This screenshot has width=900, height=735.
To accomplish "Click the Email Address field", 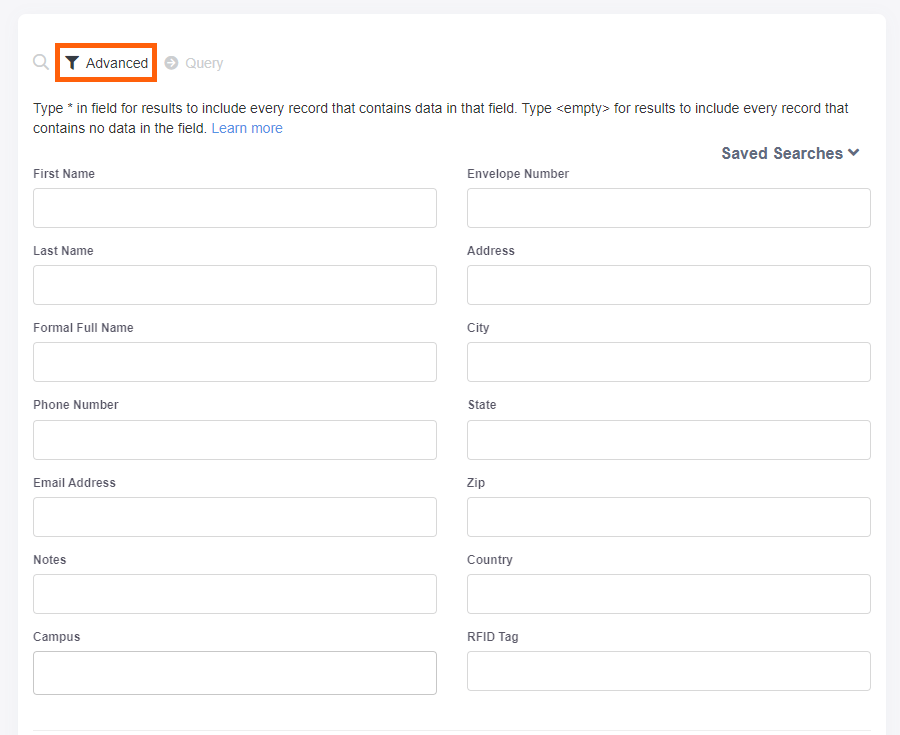I will coord(235,517).
